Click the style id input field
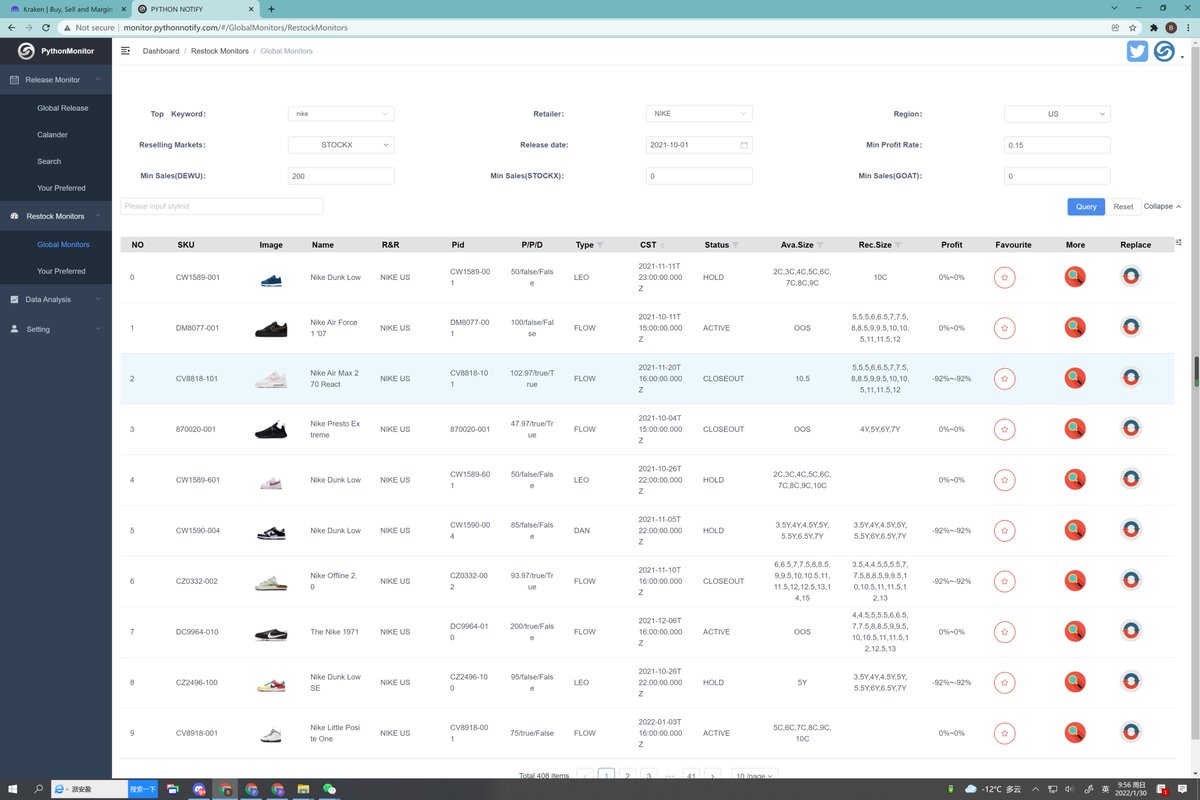Viewport: 1200px width, 800px height. pyautogui.click(x=222, y=206)
